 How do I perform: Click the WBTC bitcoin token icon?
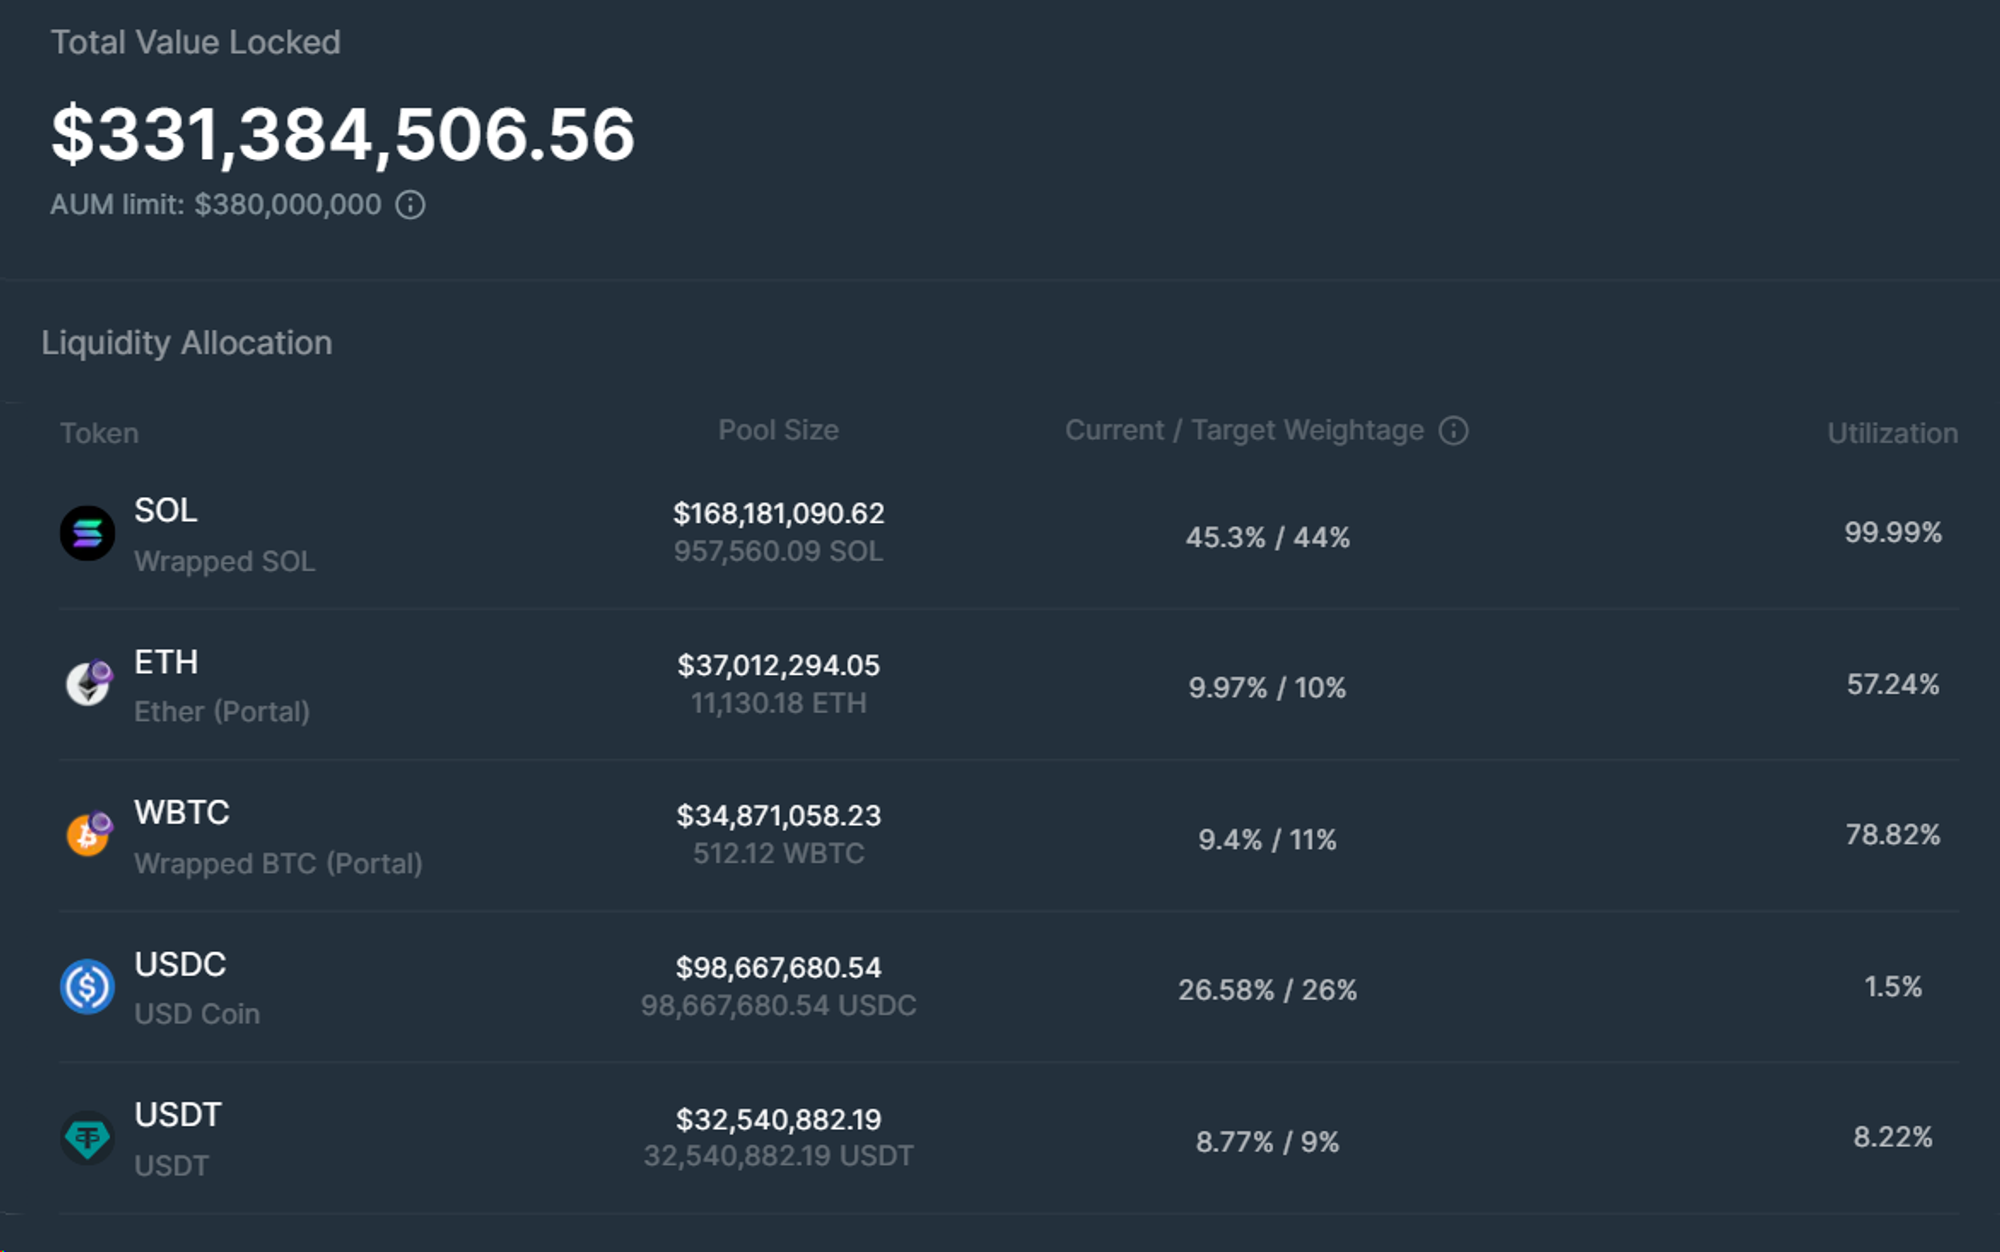(88, 835)
